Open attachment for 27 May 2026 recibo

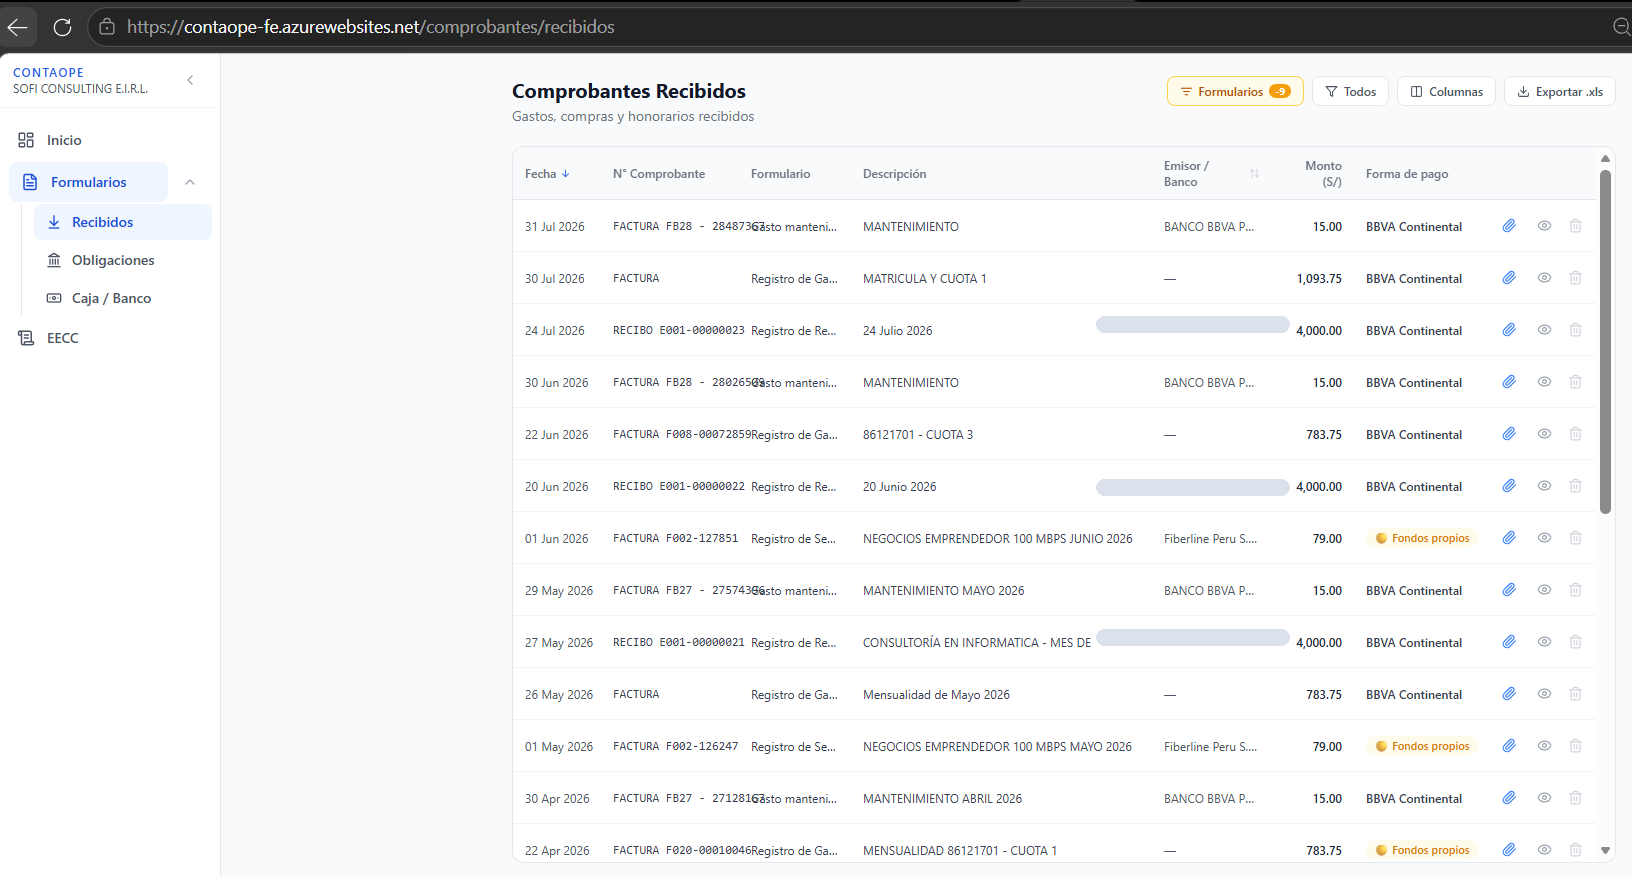pyautogui.click(x=1509, y=642)
